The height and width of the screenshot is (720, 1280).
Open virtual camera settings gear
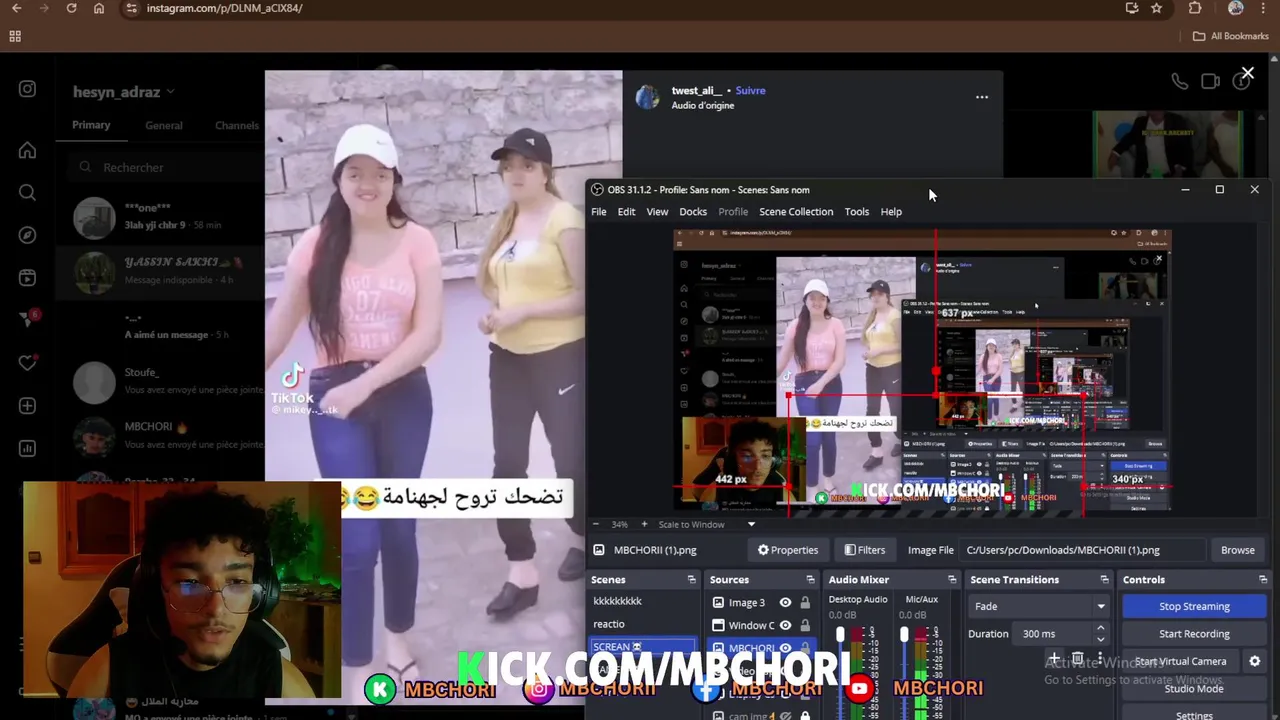(x=1254, y=661)
